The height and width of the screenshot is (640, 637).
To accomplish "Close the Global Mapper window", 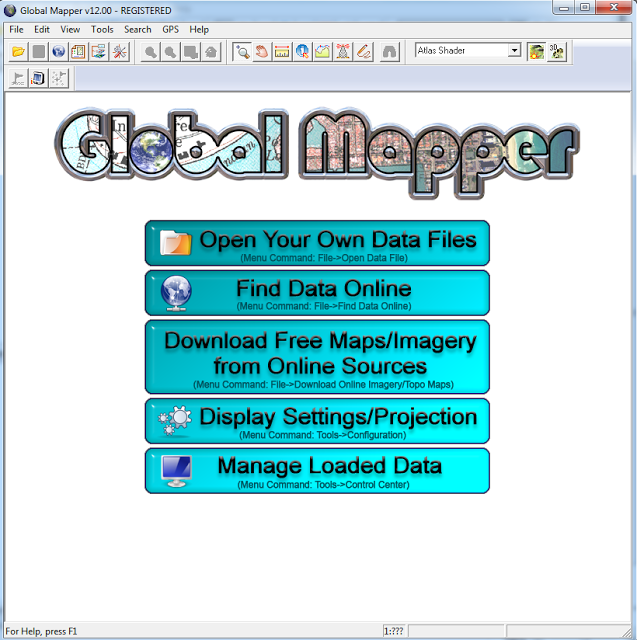I will tap(614, 8).
